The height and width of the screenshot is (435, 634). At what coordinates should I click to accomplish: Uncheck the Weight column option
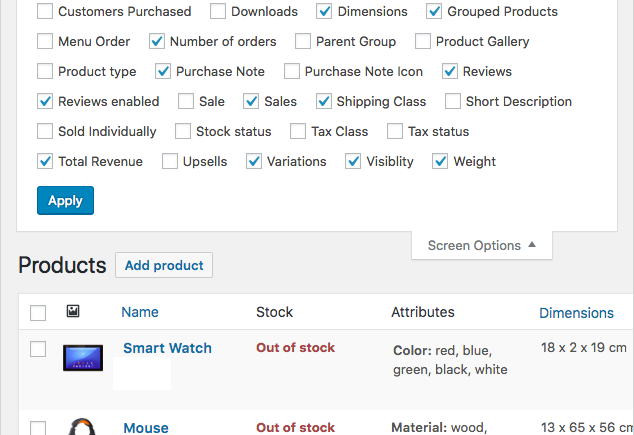(440, 161)
